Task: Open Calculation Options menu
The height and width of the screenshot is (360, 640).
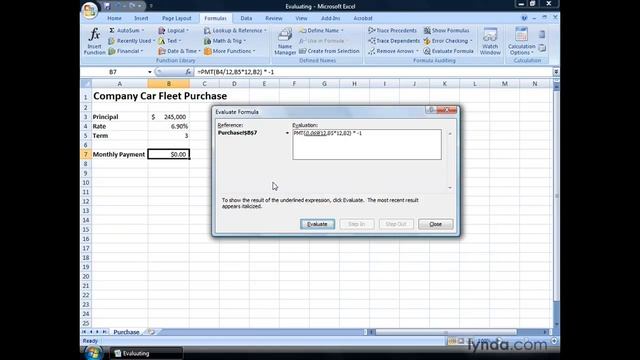Action: [x=521, y=41]
